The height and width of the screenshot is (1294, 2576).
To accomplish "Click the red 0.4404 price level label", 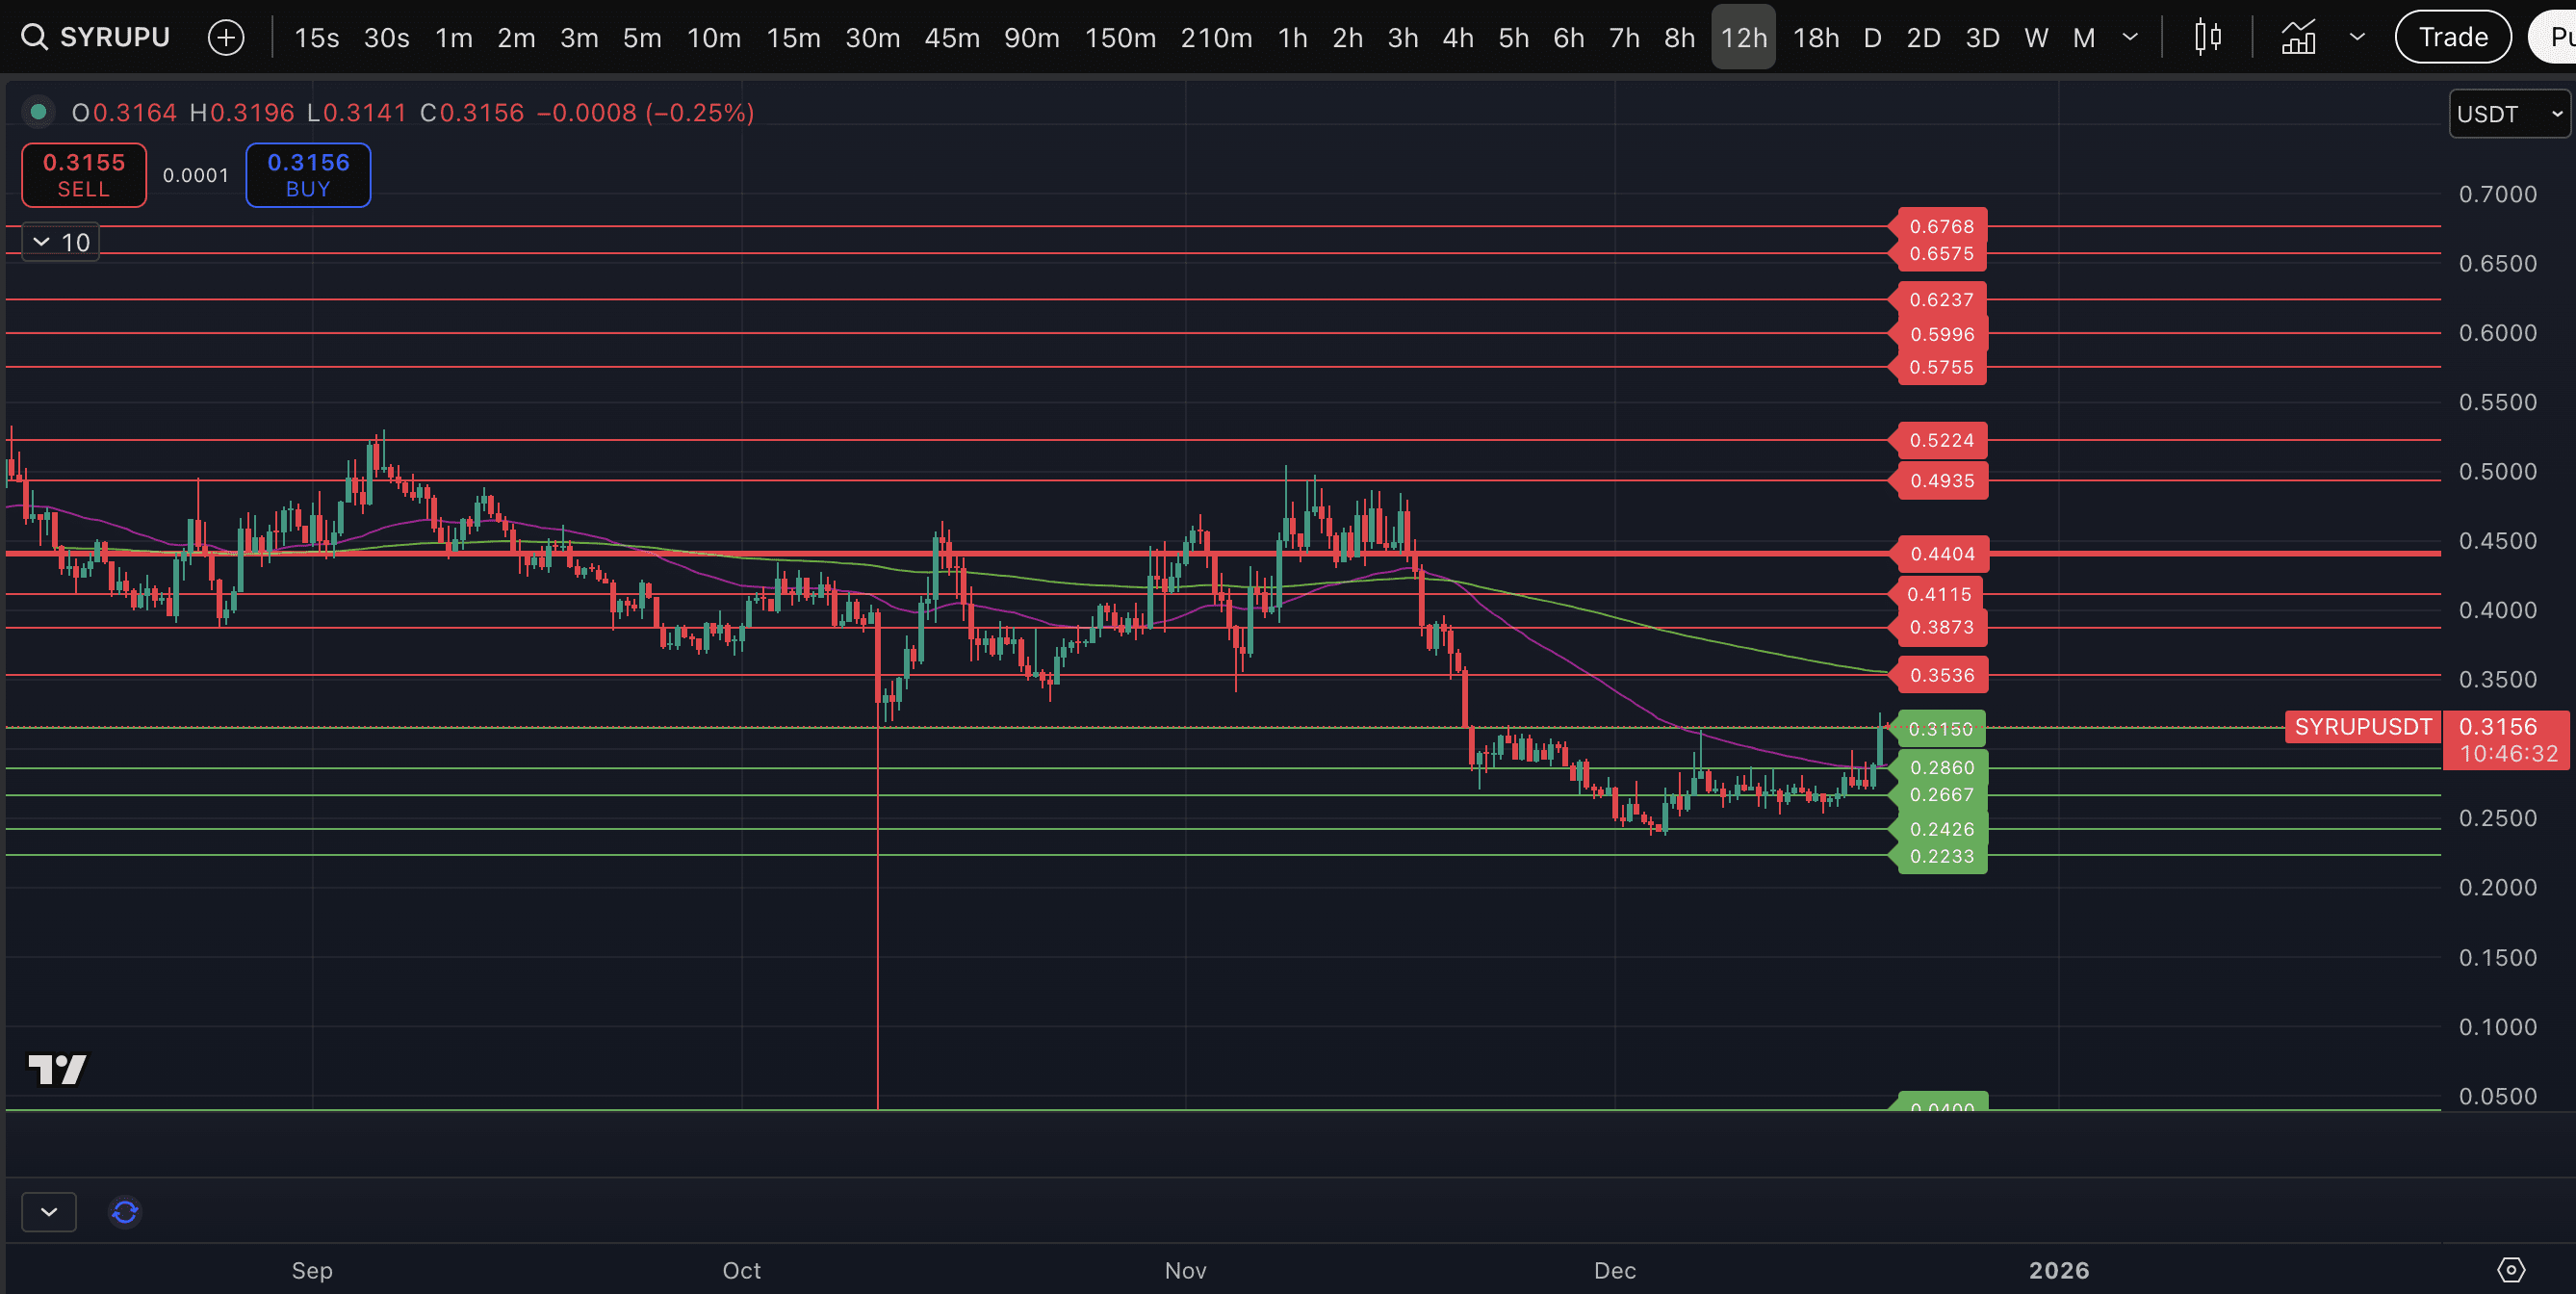I will tap(1941, 554).
